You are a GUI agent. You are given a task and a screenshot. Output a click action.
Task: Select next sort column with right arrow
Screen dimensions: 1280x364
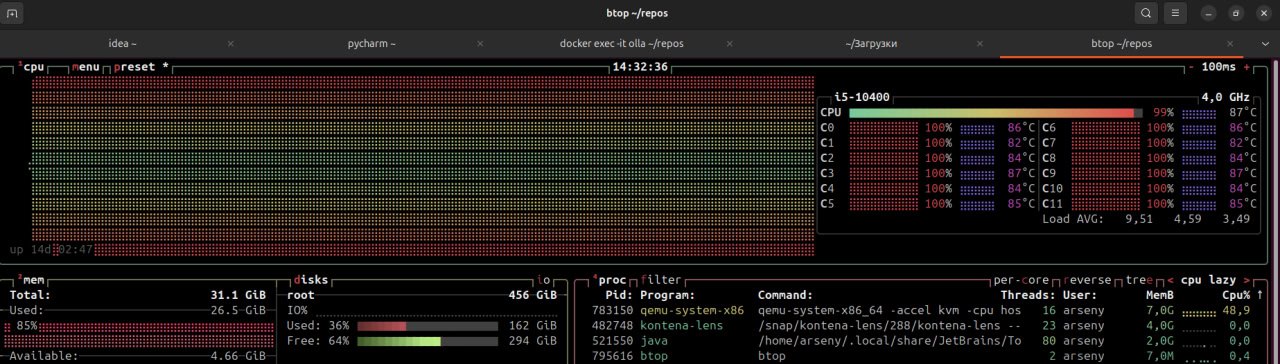click(x=1247, y=280)
